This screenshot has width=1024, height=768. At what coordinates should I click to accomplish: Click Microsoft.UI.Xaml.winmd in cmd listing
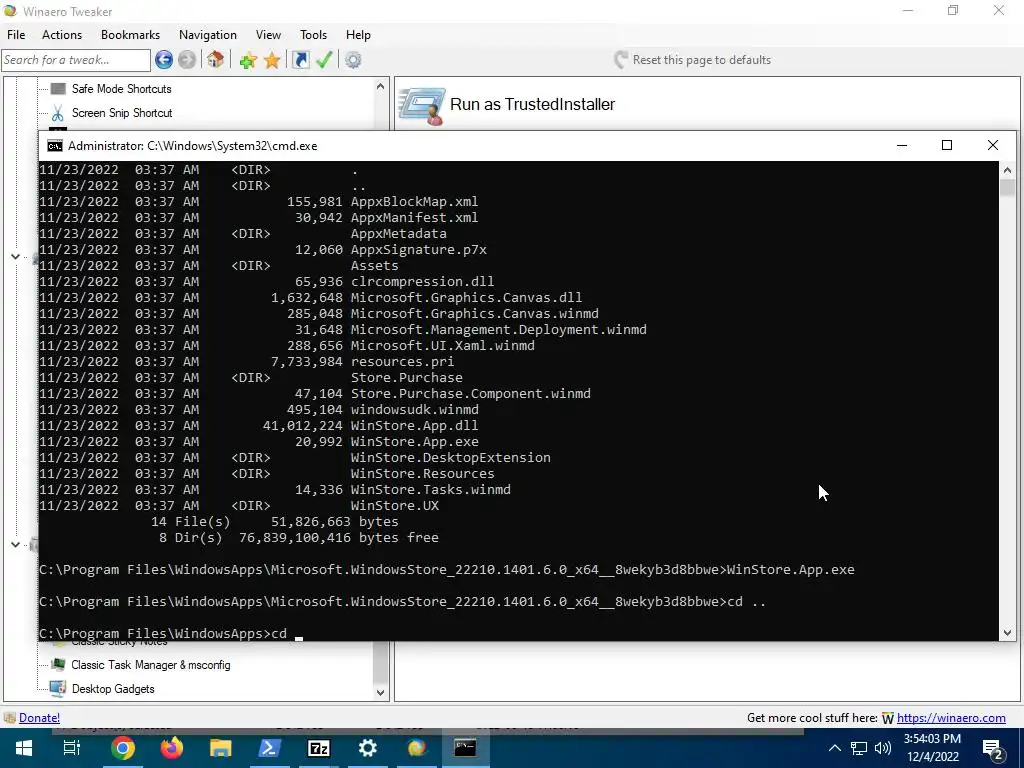point(443,345)
